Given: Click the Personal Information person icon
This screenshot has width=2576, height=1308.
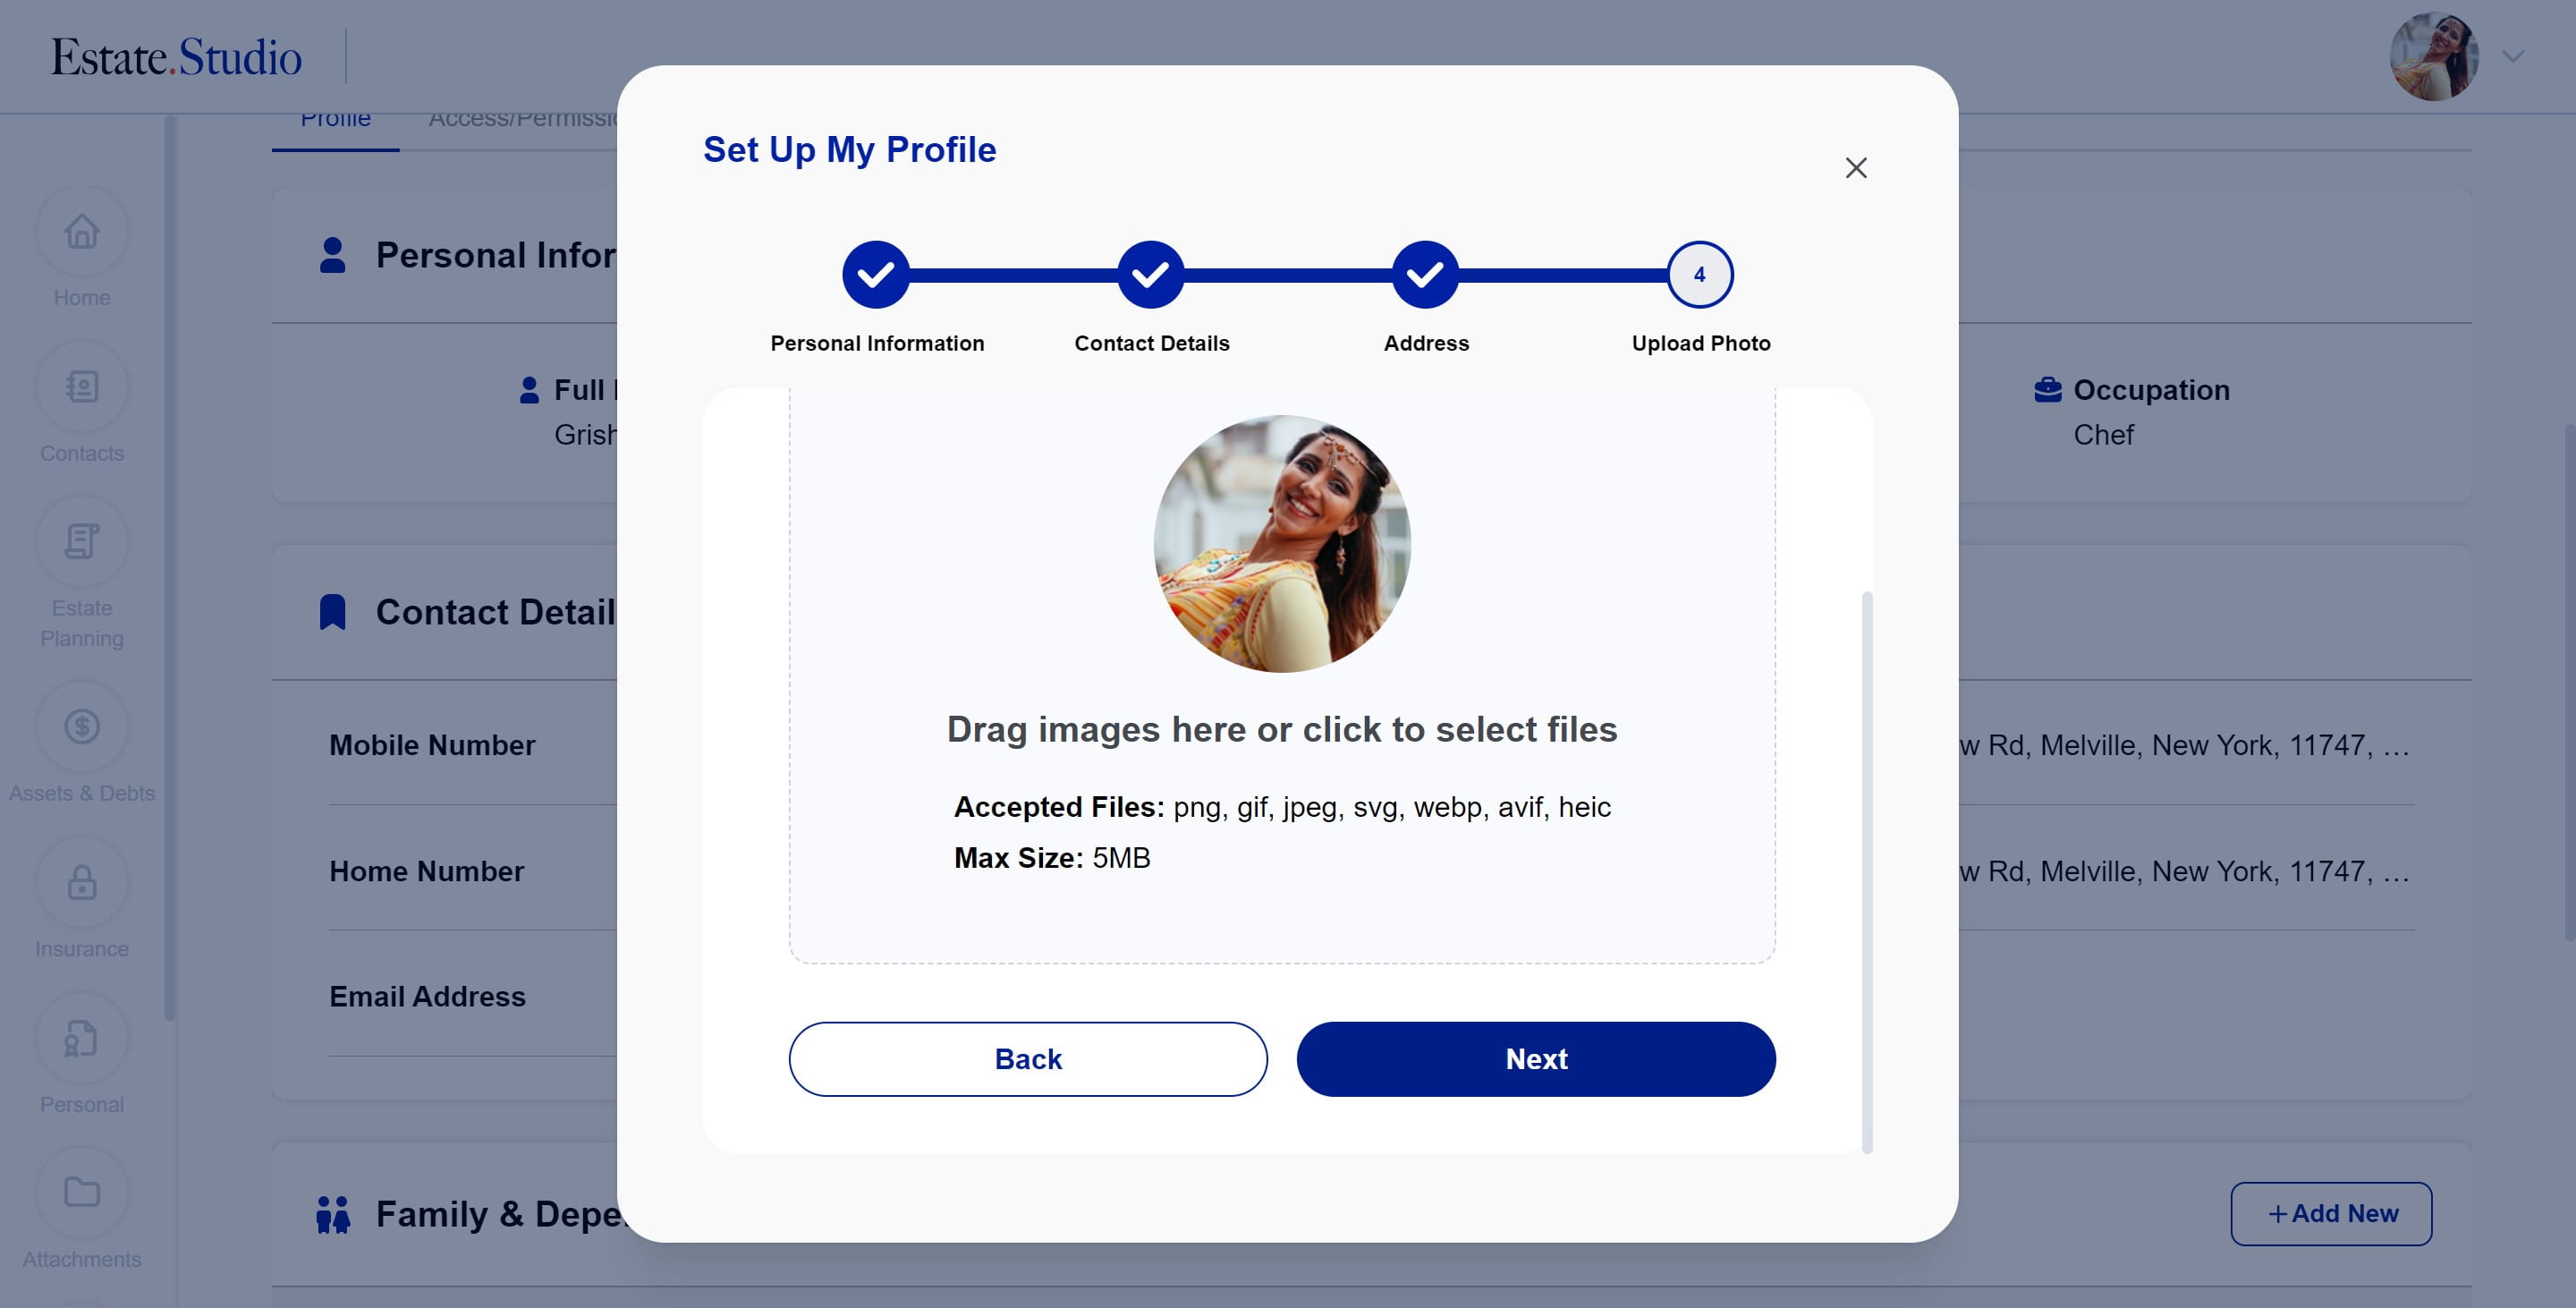Looking at the screenshot, I should [x=333, y=255].
